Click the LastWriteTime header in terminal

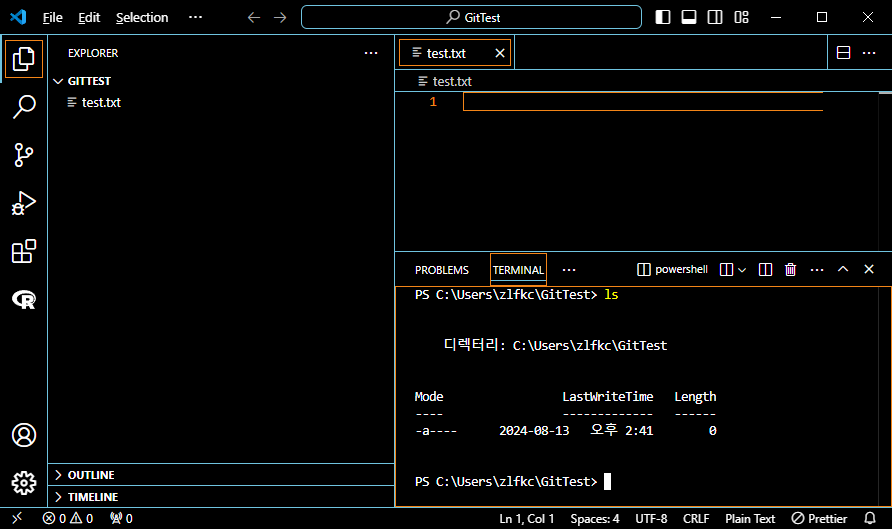(x=608, y=396)
